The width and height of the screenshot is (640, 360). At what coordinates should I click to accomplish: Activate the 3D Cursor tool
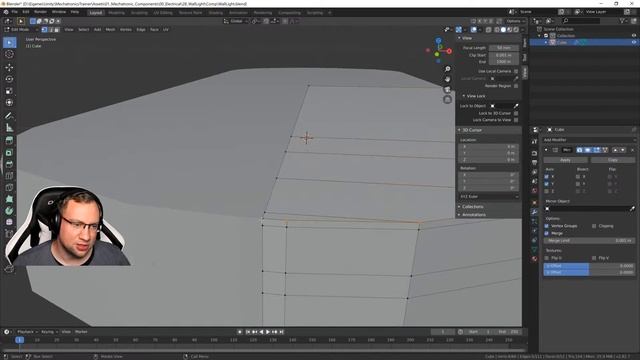click(x=9, y=54)
